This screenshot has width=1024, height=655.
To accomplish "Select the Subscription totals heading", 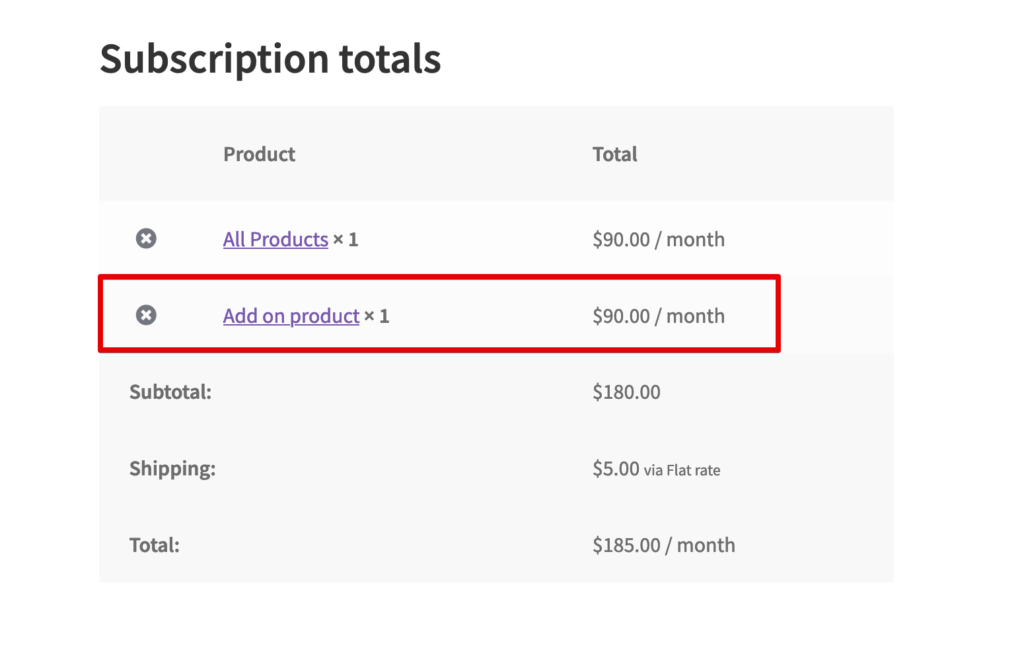I will coord(270,58).
